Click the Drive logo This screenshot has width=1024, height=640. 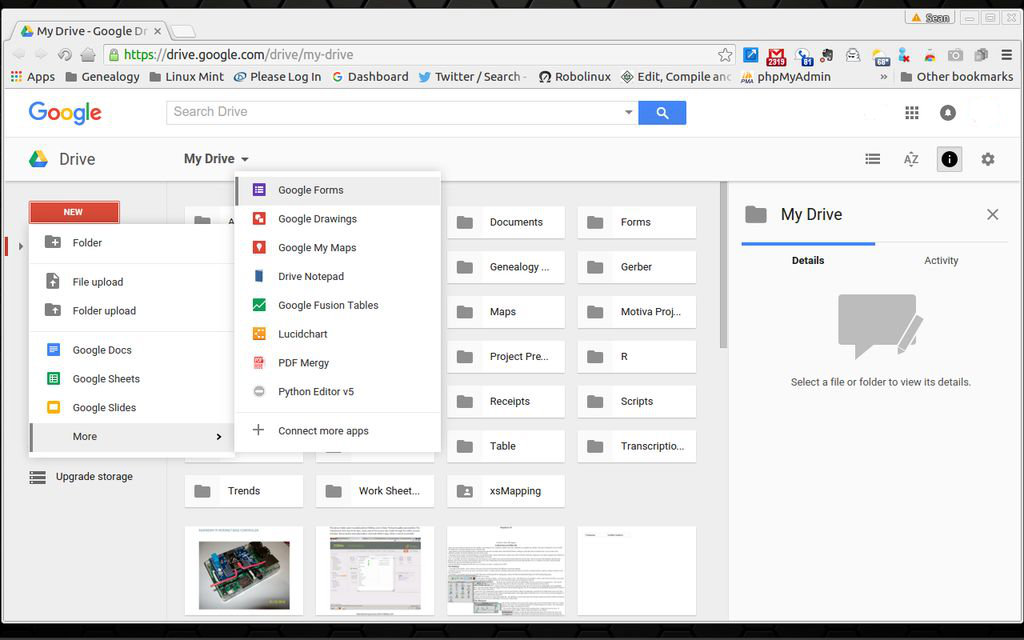[62, 159]
